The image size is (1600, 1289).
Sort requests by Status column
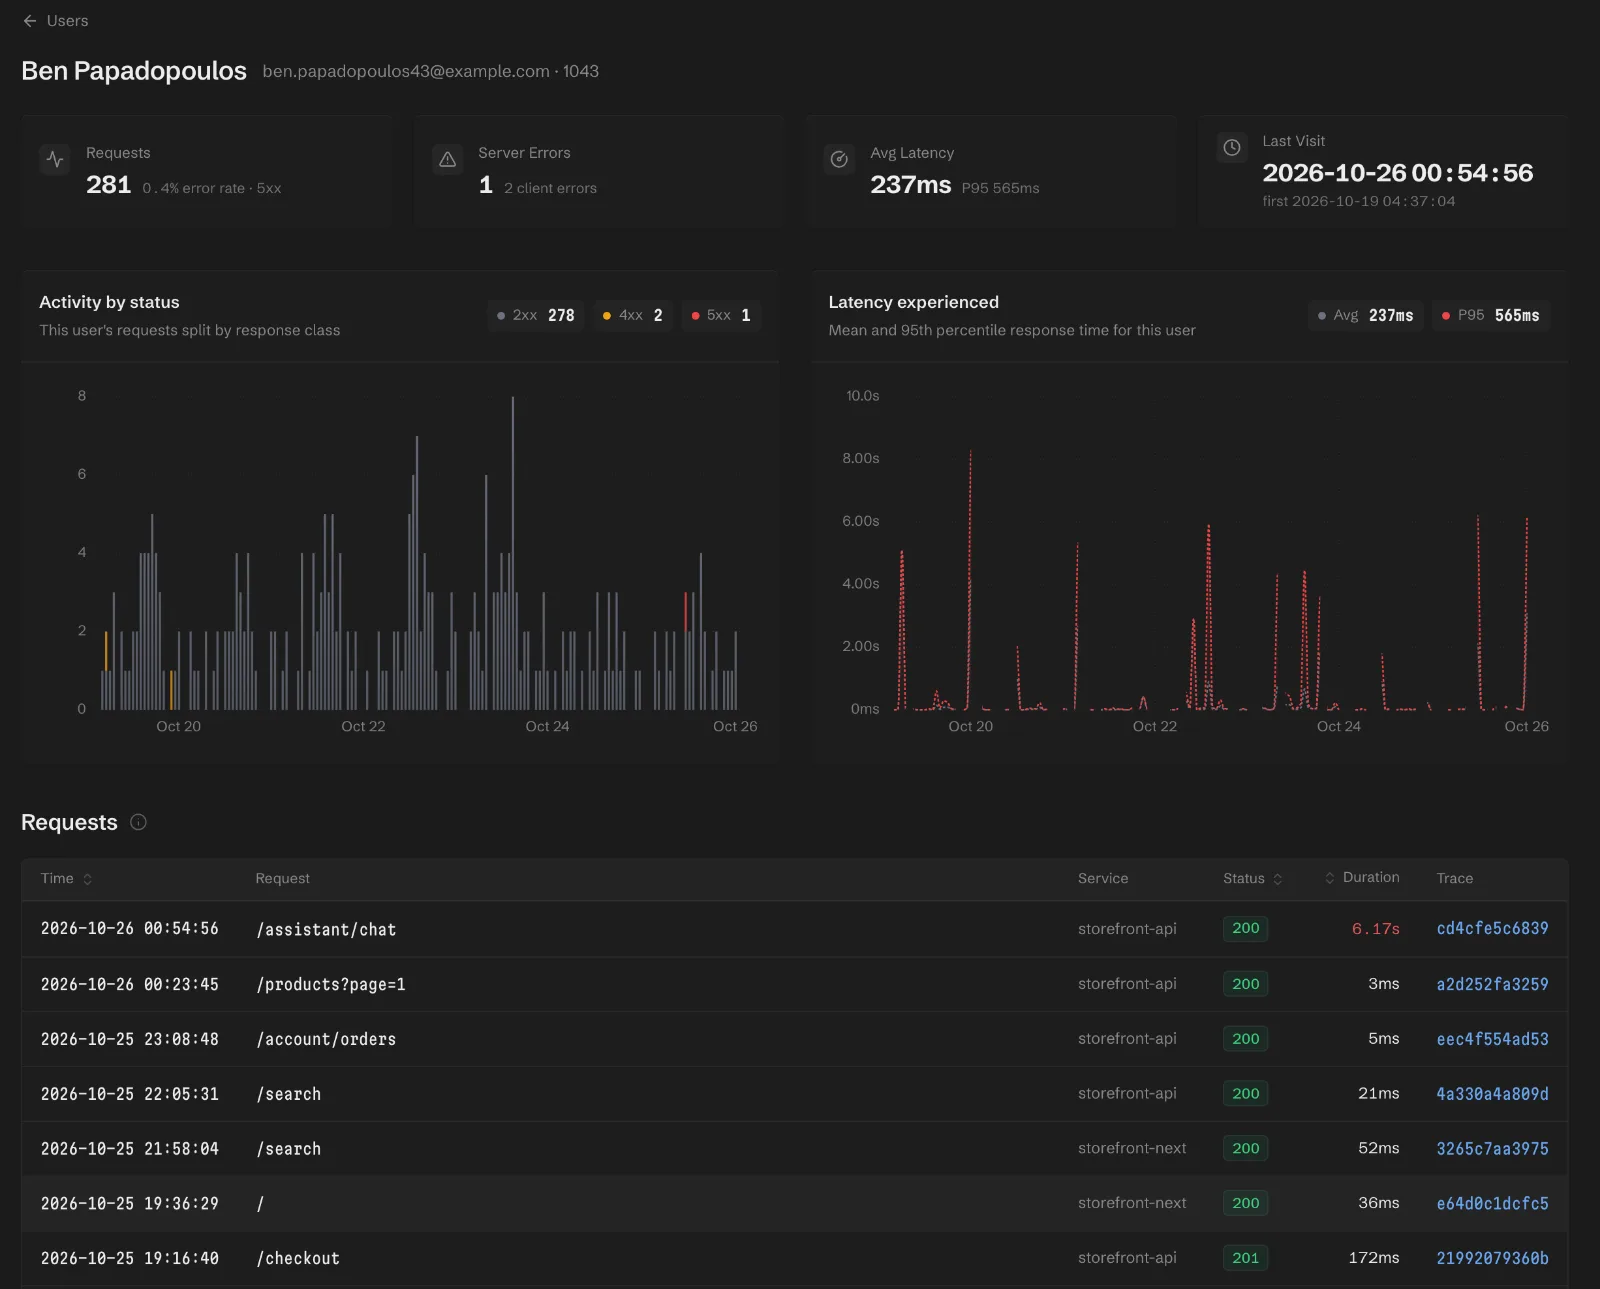coord(1252,879)
